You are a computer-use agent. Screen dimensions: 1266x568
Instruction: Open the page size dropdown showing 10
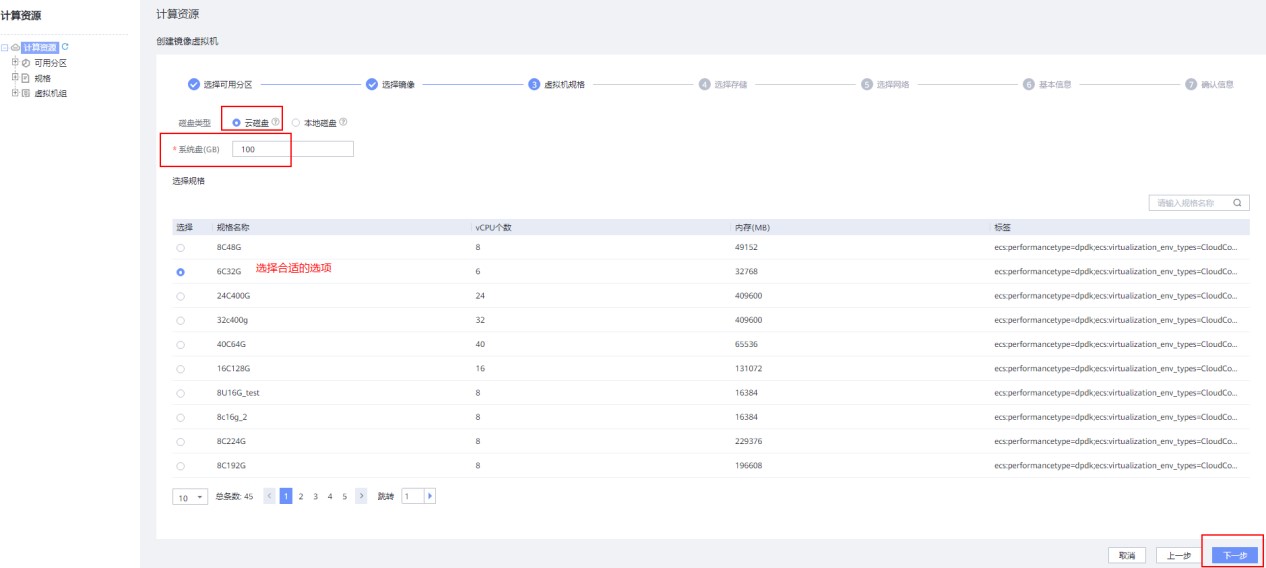(x=190, y=496)
